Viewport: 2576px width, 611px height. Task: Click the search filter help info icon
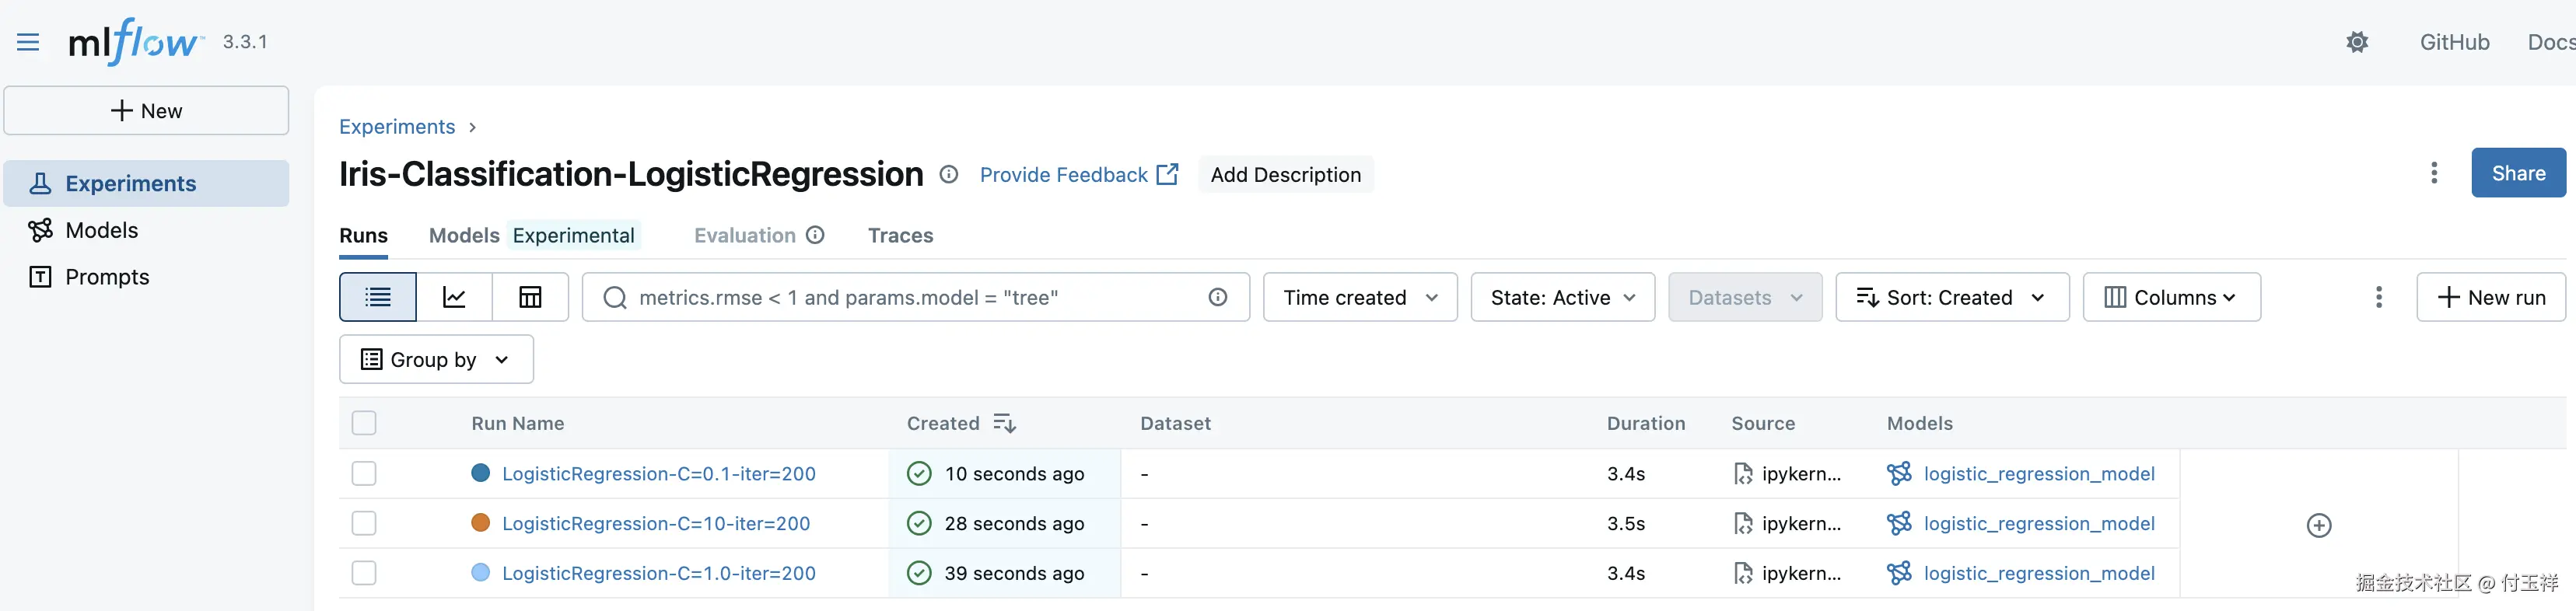coord(1217,297)
